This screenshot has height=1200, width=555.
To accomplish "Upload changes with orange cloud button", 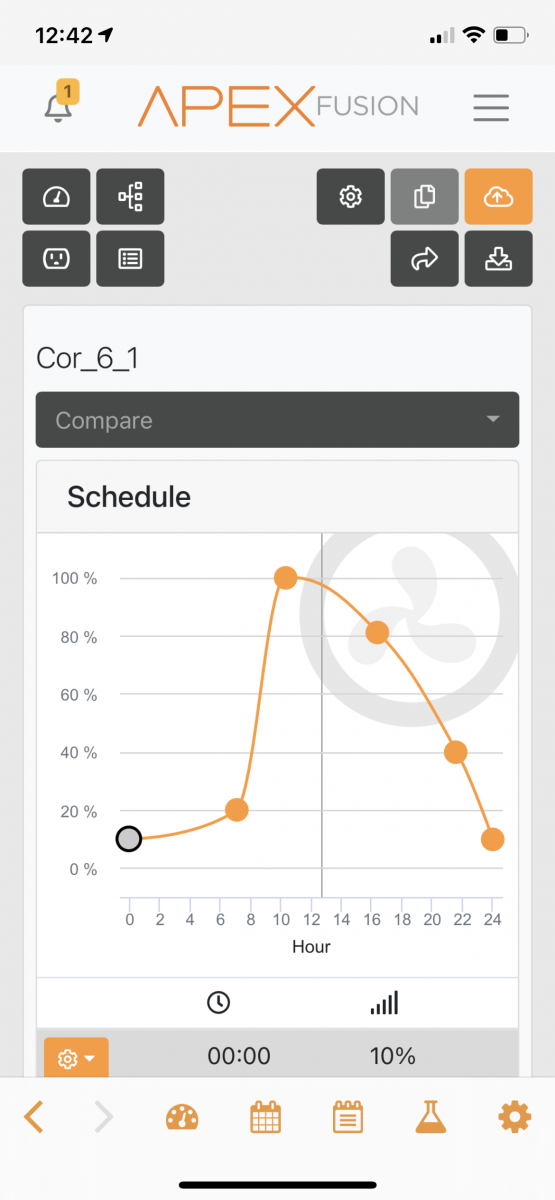I will 499,196.
